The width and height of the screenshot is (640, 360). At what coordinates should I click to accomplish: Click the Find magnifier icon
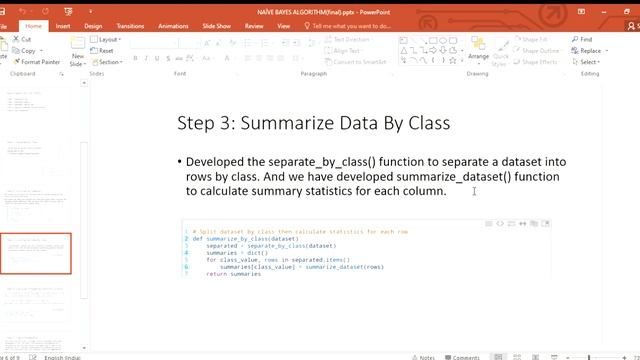click(x=575, y=39)
